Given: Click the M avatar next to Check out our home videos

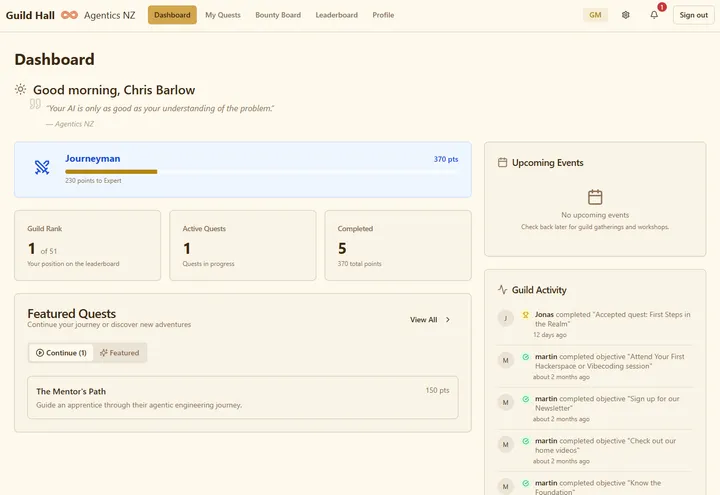Looking at the screenshot, I should pos(506,444).
